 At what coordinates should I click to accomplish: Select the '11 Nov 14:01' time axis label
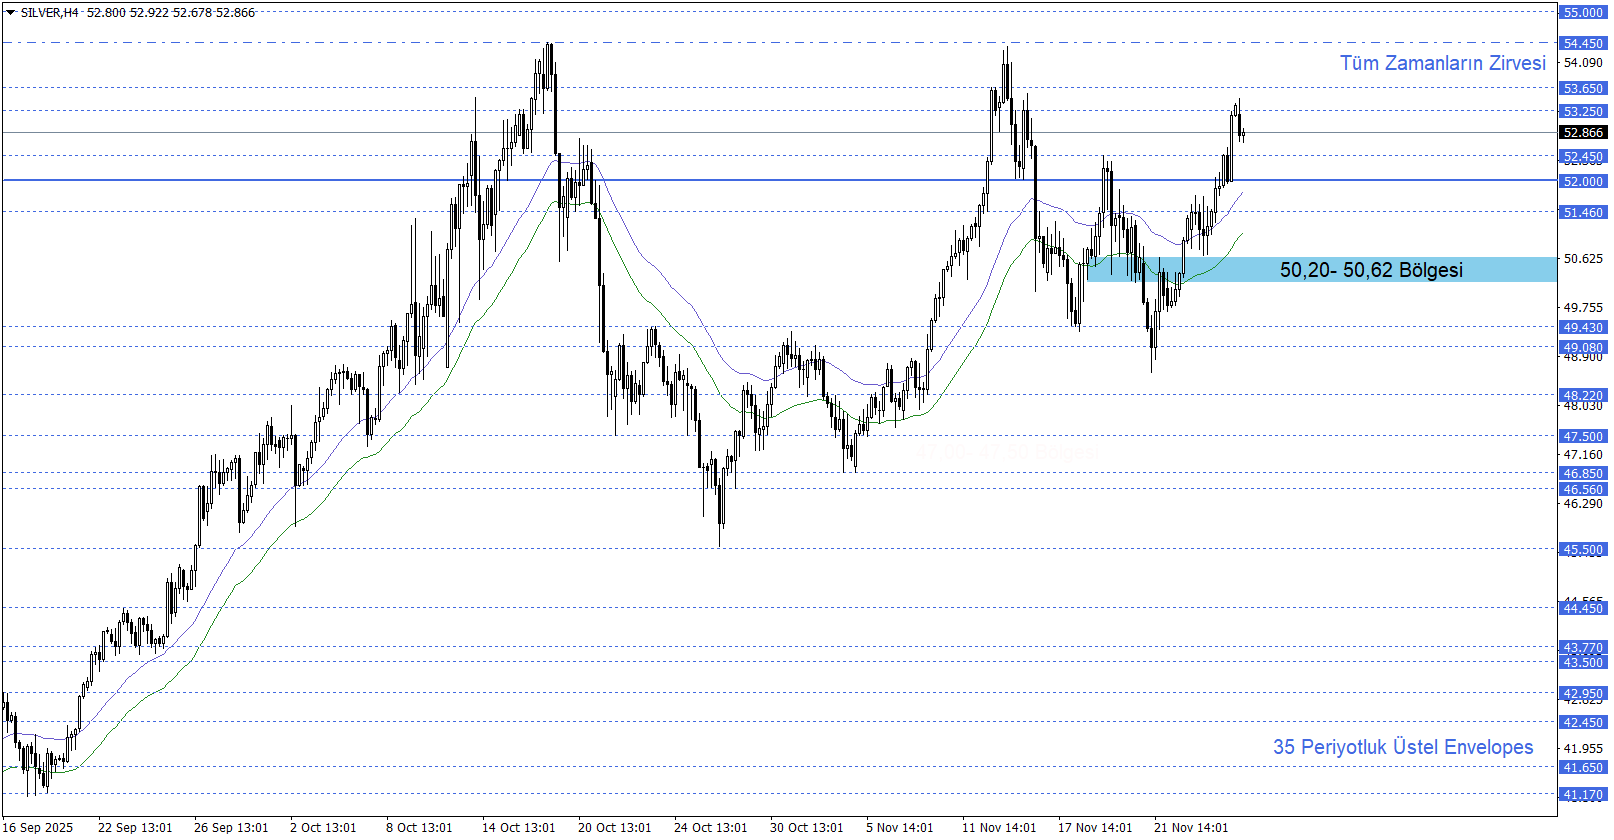[x=998, y=827]
